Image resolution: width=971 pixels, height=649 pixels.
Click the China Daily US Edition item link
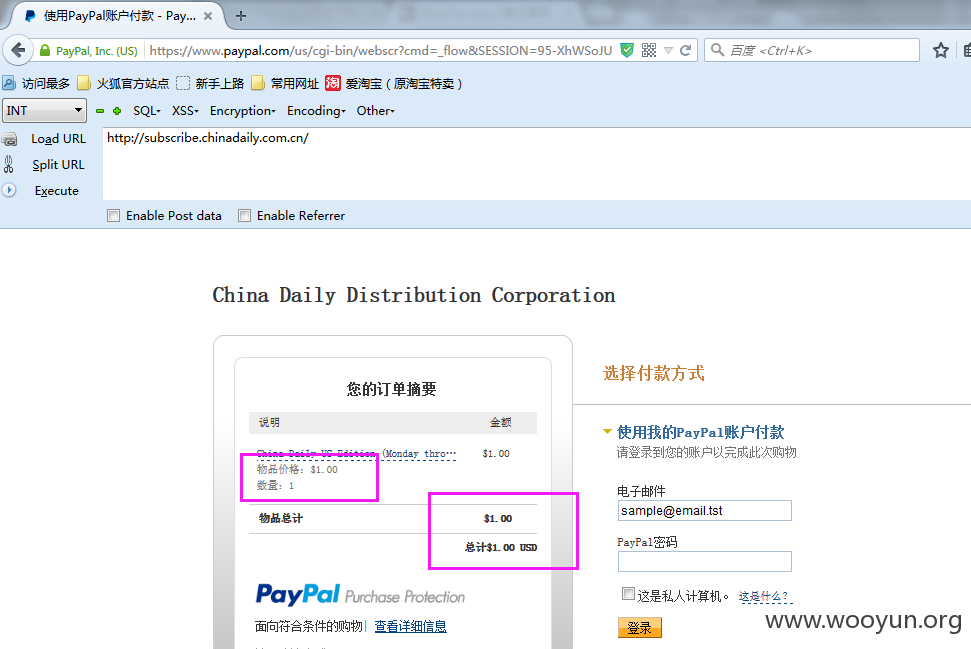click(x=356, y=453)
